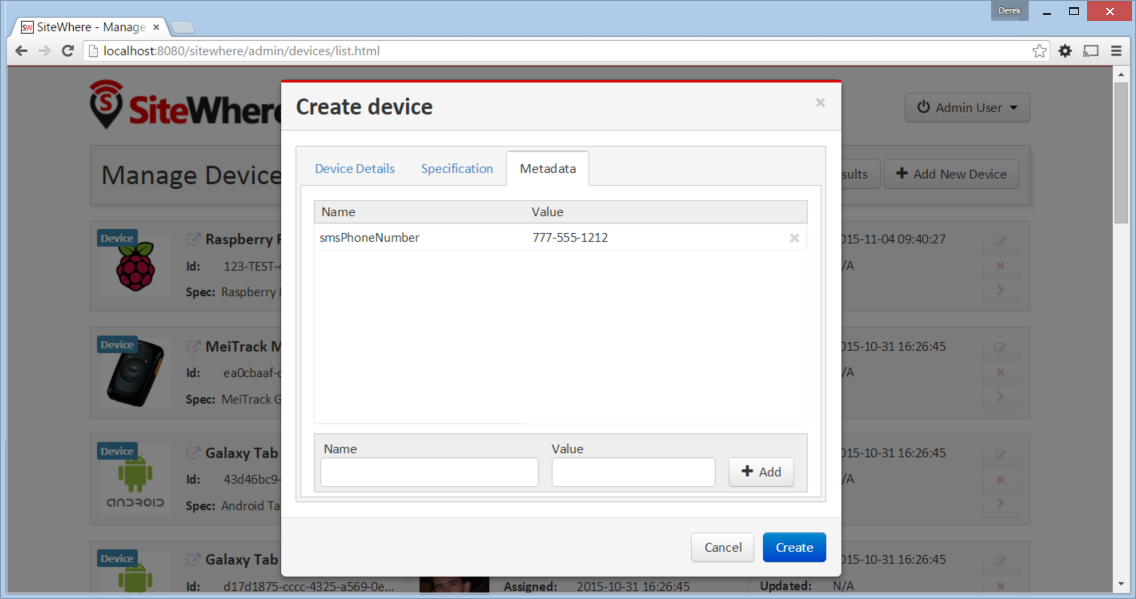The height and width of the screenshot is (599, 1136).
Task: Go back to previous page
Action: coord(22,51)
